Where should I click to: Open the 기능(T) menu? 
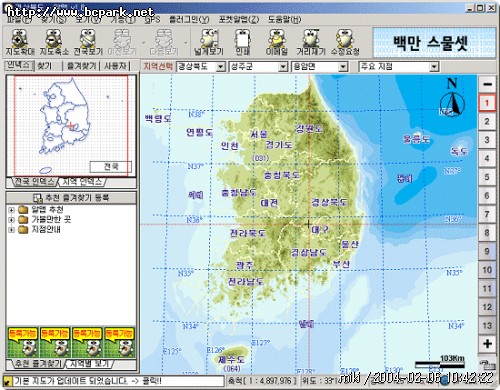(123, 19)
